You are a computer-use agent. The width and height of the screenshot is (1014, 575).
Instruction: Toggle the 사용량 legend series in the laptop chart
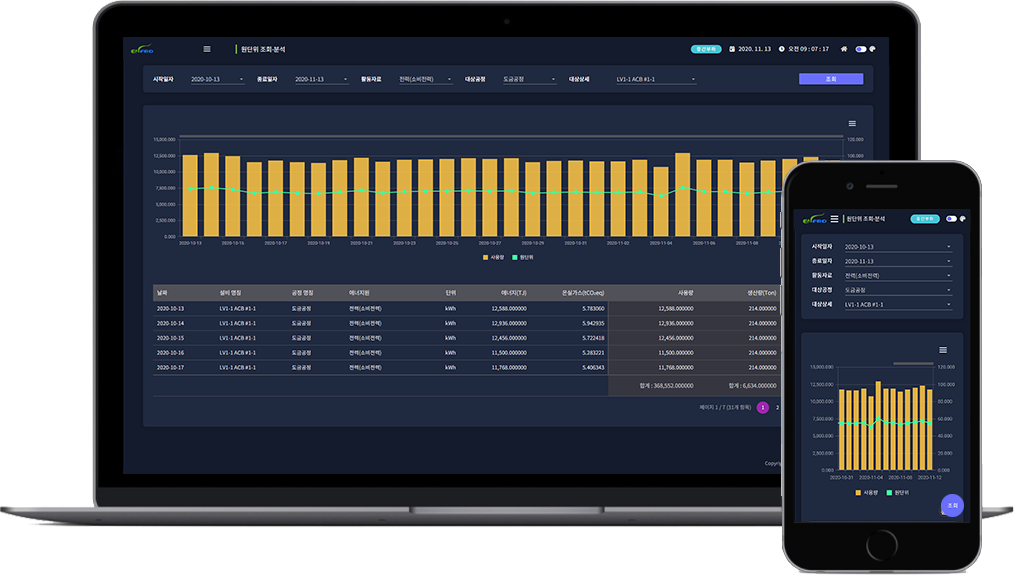click(x=493, y=257)
